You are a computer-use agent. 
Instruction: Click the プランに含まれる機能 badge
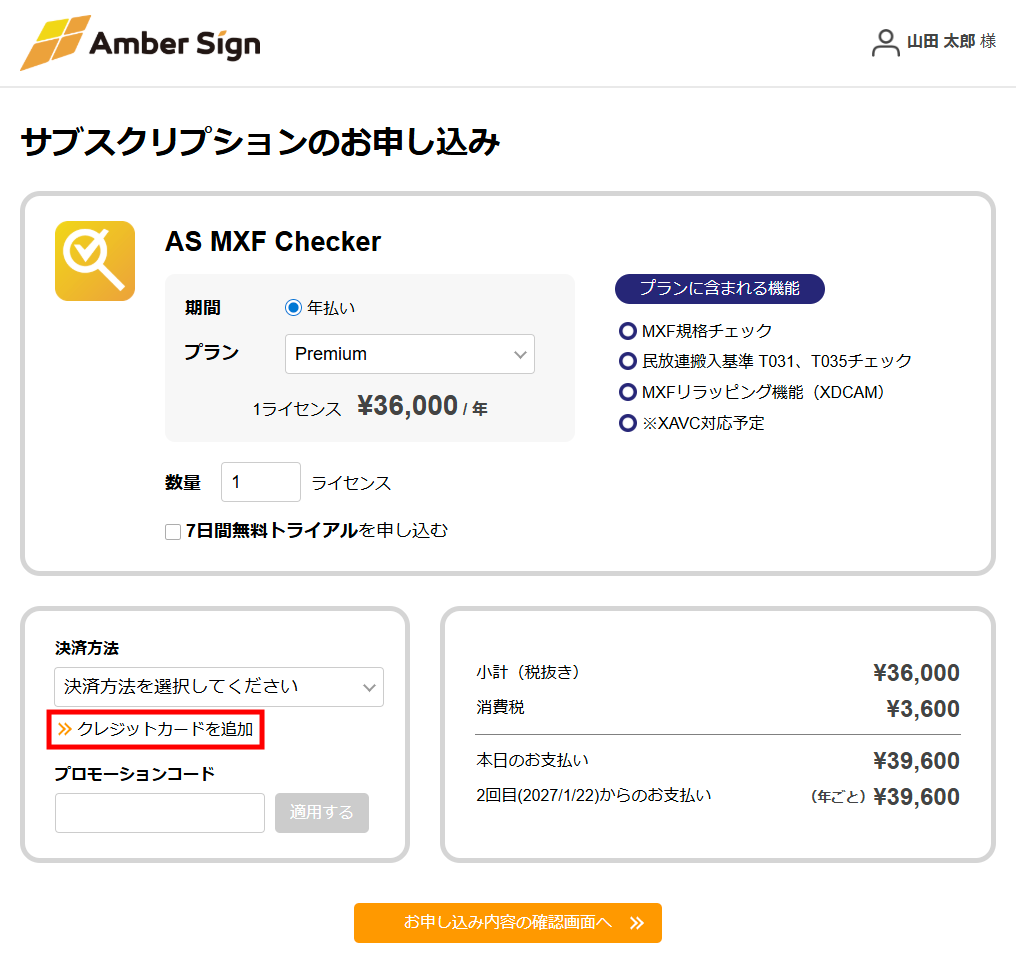(720, 289)
